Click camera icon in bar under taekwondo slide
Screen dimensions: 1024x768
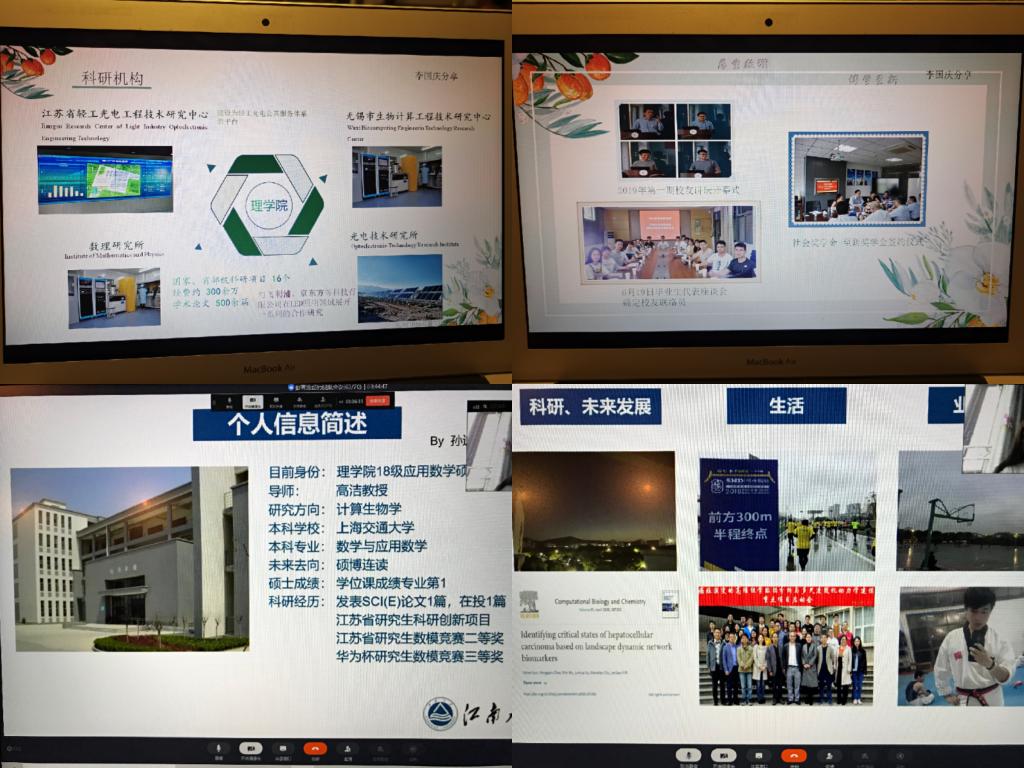[724, 755]
